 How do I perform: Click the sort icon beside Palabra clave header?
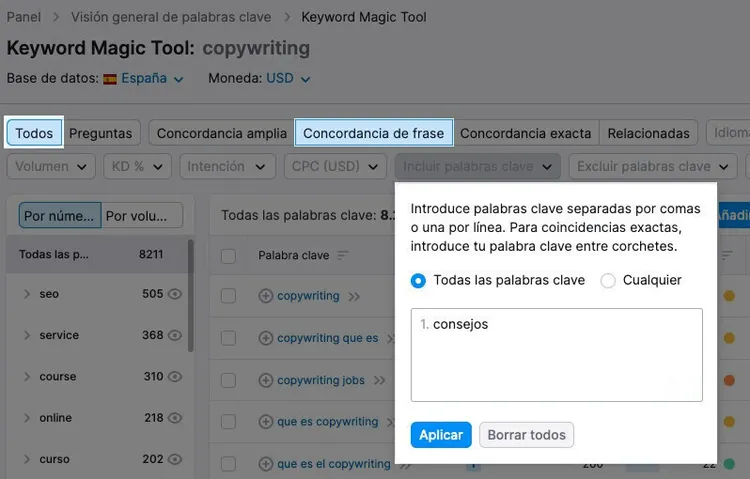pyautogui.click(x=342, y=256)
